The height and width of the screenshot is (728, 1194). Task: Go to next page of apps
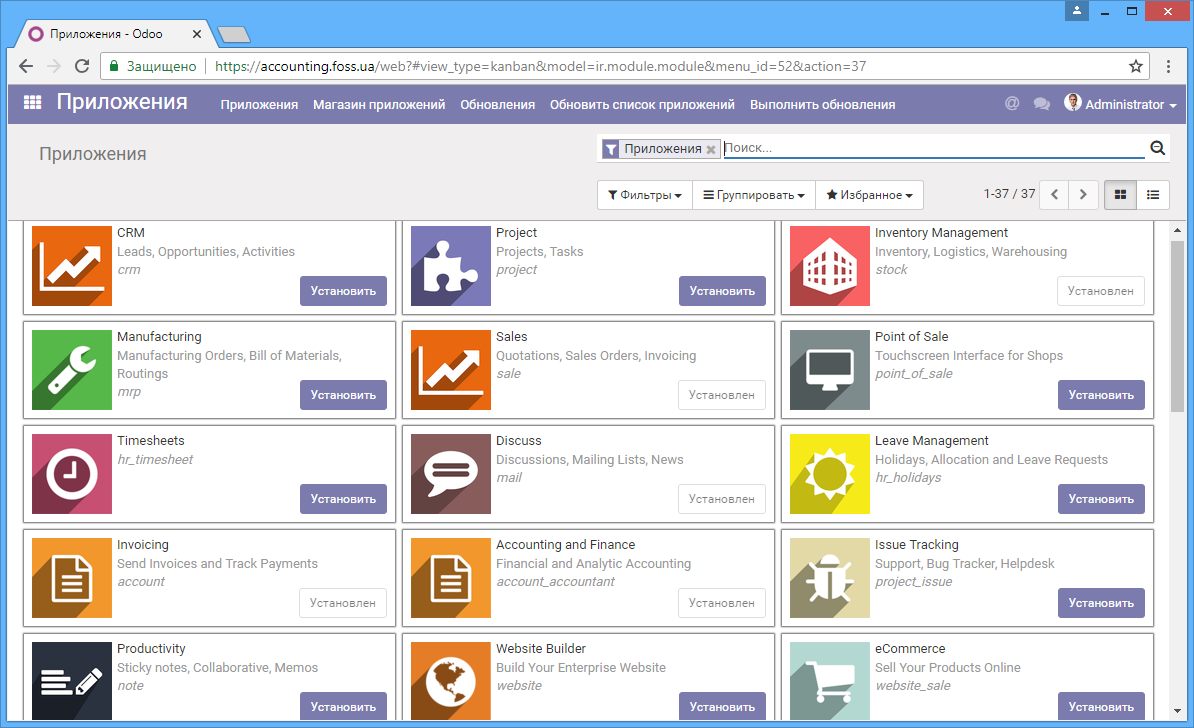tap(1083, 195)
